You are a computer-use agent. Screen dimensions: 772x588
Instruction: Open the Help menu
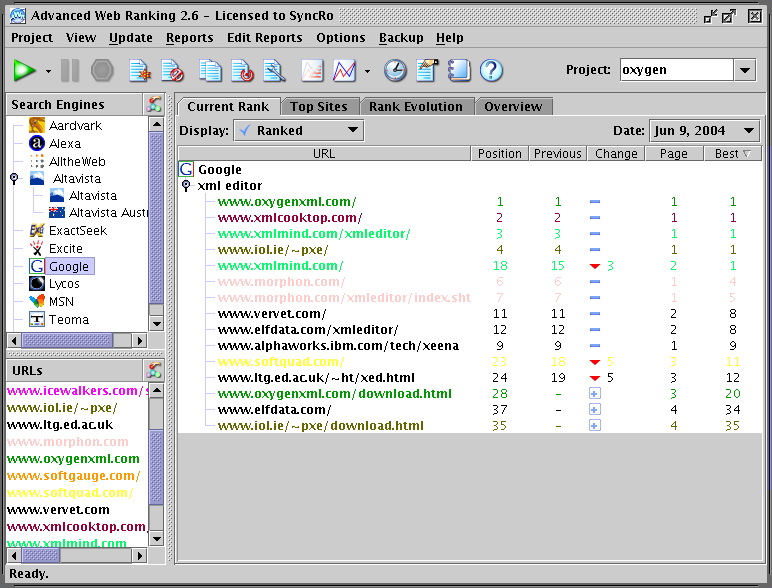(450, 38)
